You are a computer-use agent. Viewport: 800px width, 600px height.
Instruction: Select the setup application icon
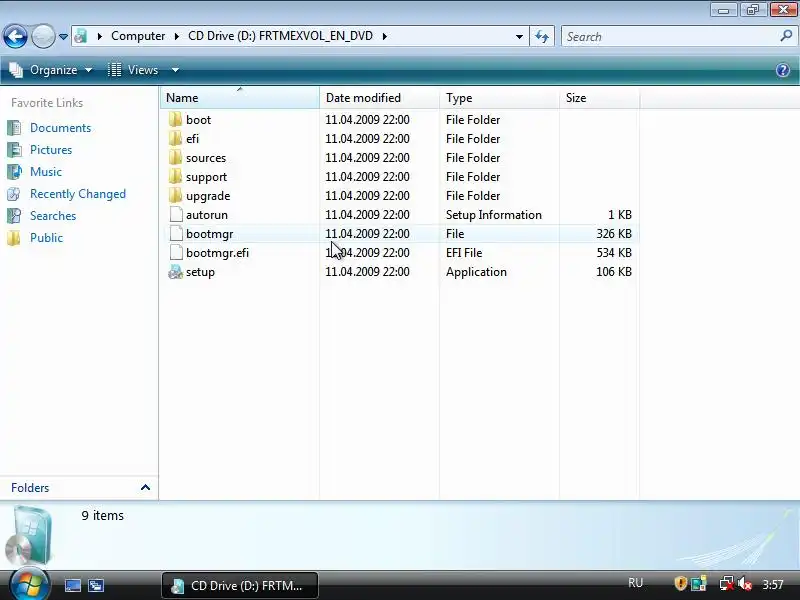click(x=176, y=272)
